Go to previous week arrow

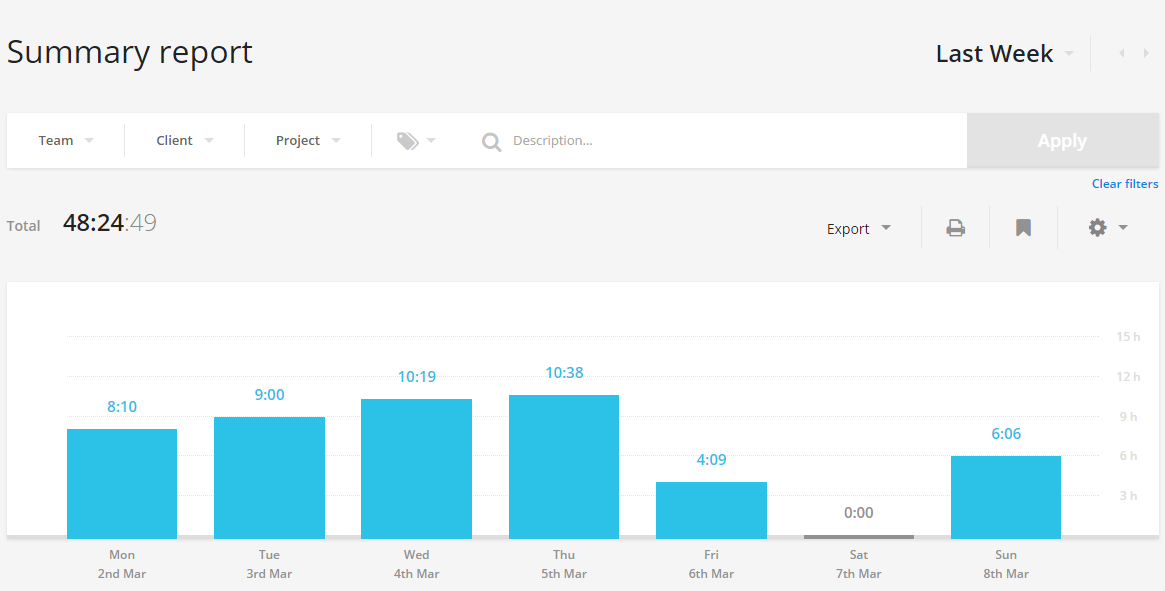1122,53
